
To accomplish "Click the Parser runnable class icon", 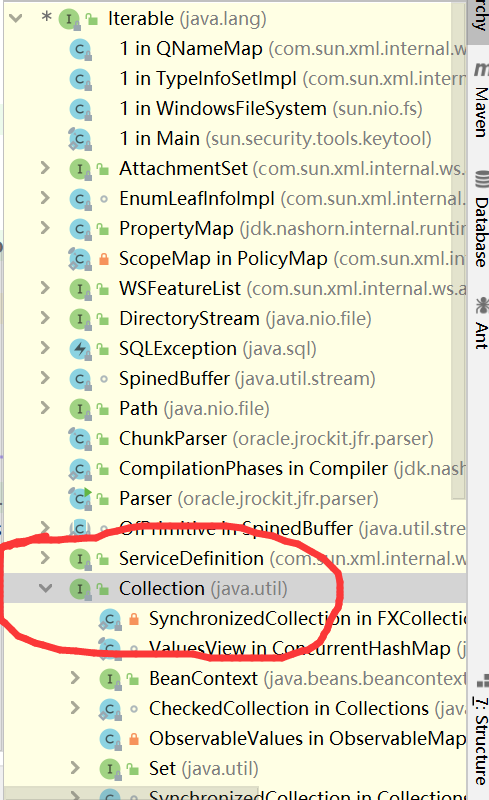I will coord(80,498).
